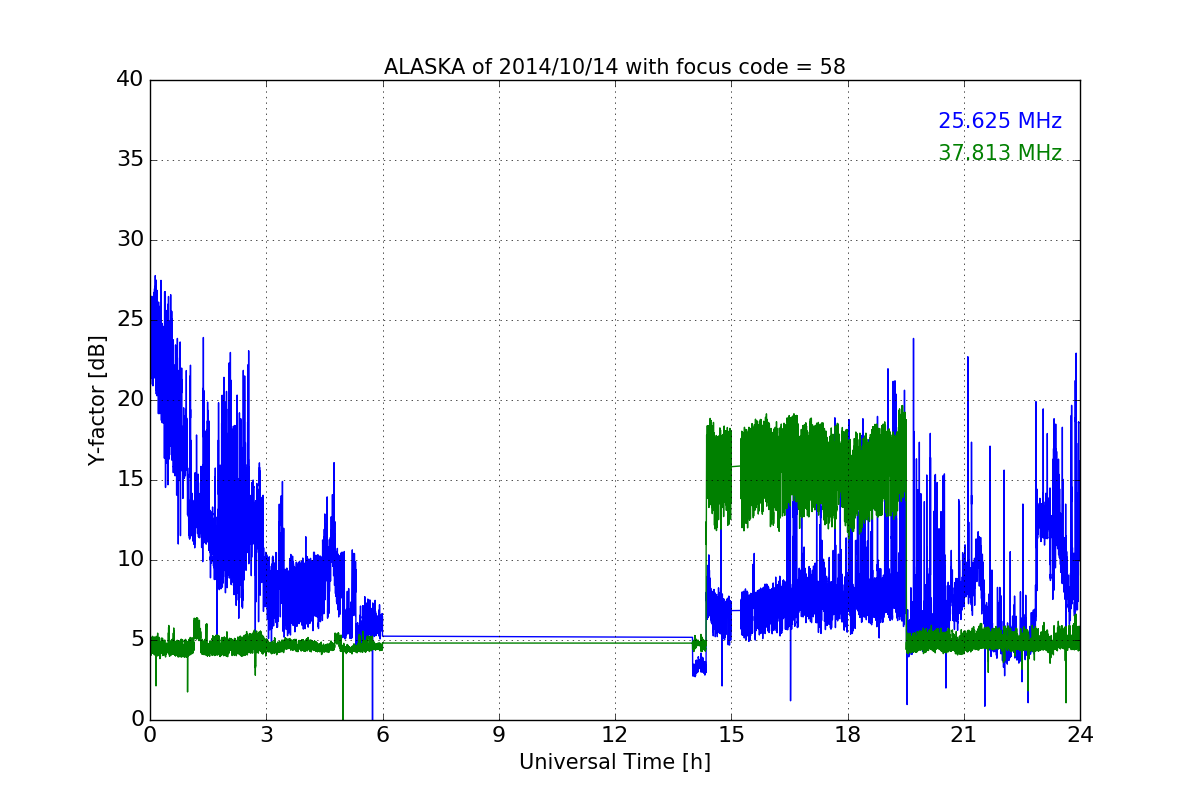Click the x-axis tick label 24
1200x800 pixels.
coord(1080,735)
